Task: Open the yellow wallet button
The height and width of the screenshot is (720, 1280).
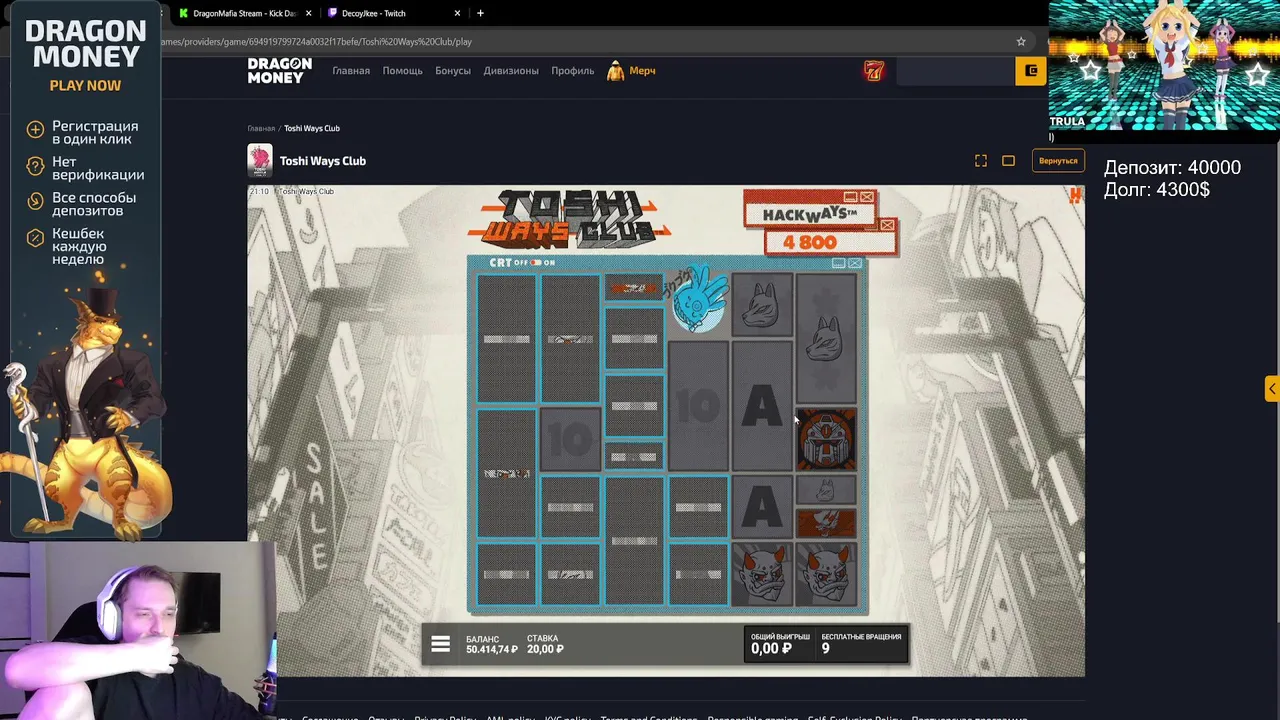Action: tap(1030, 71)
